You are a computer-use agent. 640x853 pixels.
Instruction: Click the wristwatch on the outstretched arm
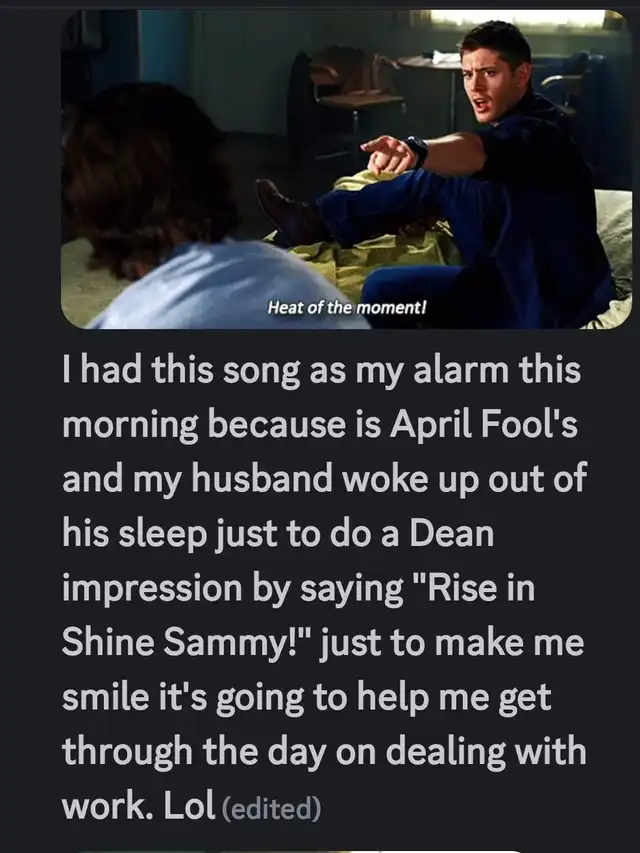417,152
